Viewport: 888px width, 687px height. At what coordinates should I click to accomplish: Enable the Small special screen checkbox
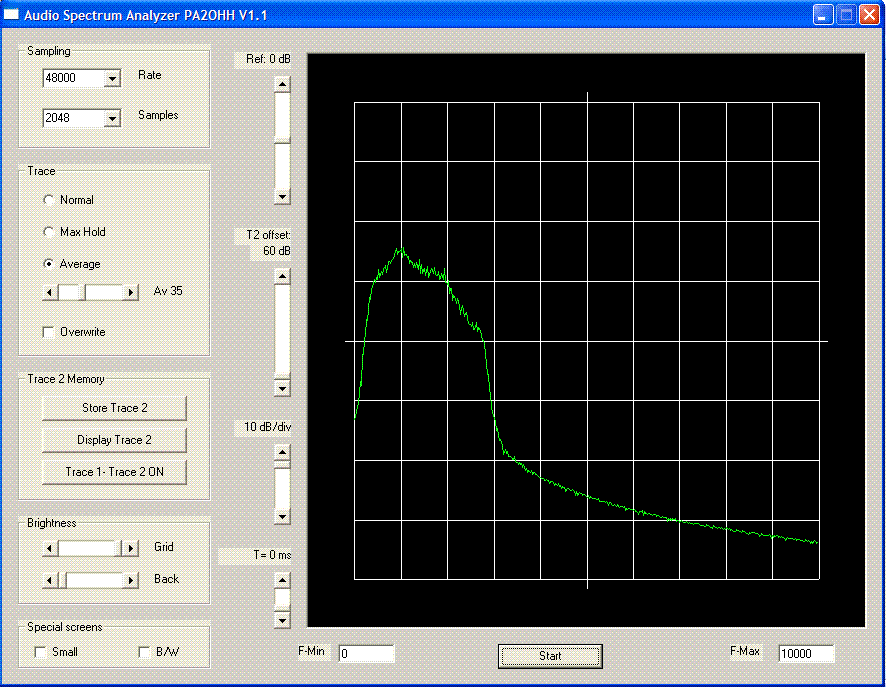coord(41,653)
